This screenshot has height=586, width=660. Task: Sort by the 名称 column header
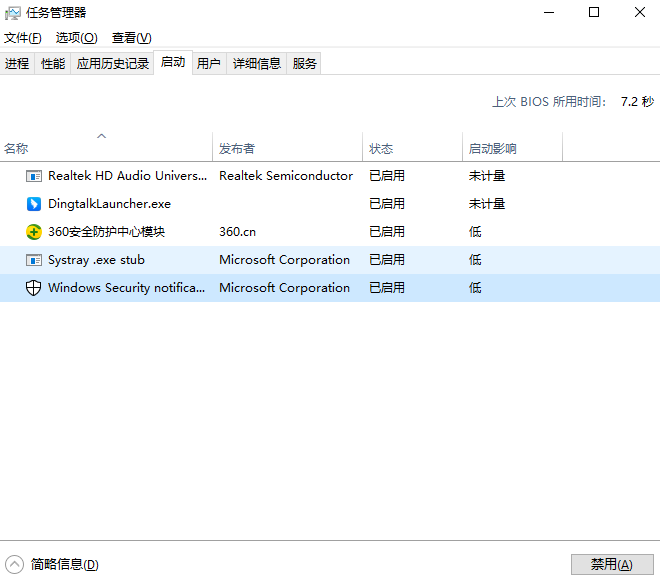16,149
